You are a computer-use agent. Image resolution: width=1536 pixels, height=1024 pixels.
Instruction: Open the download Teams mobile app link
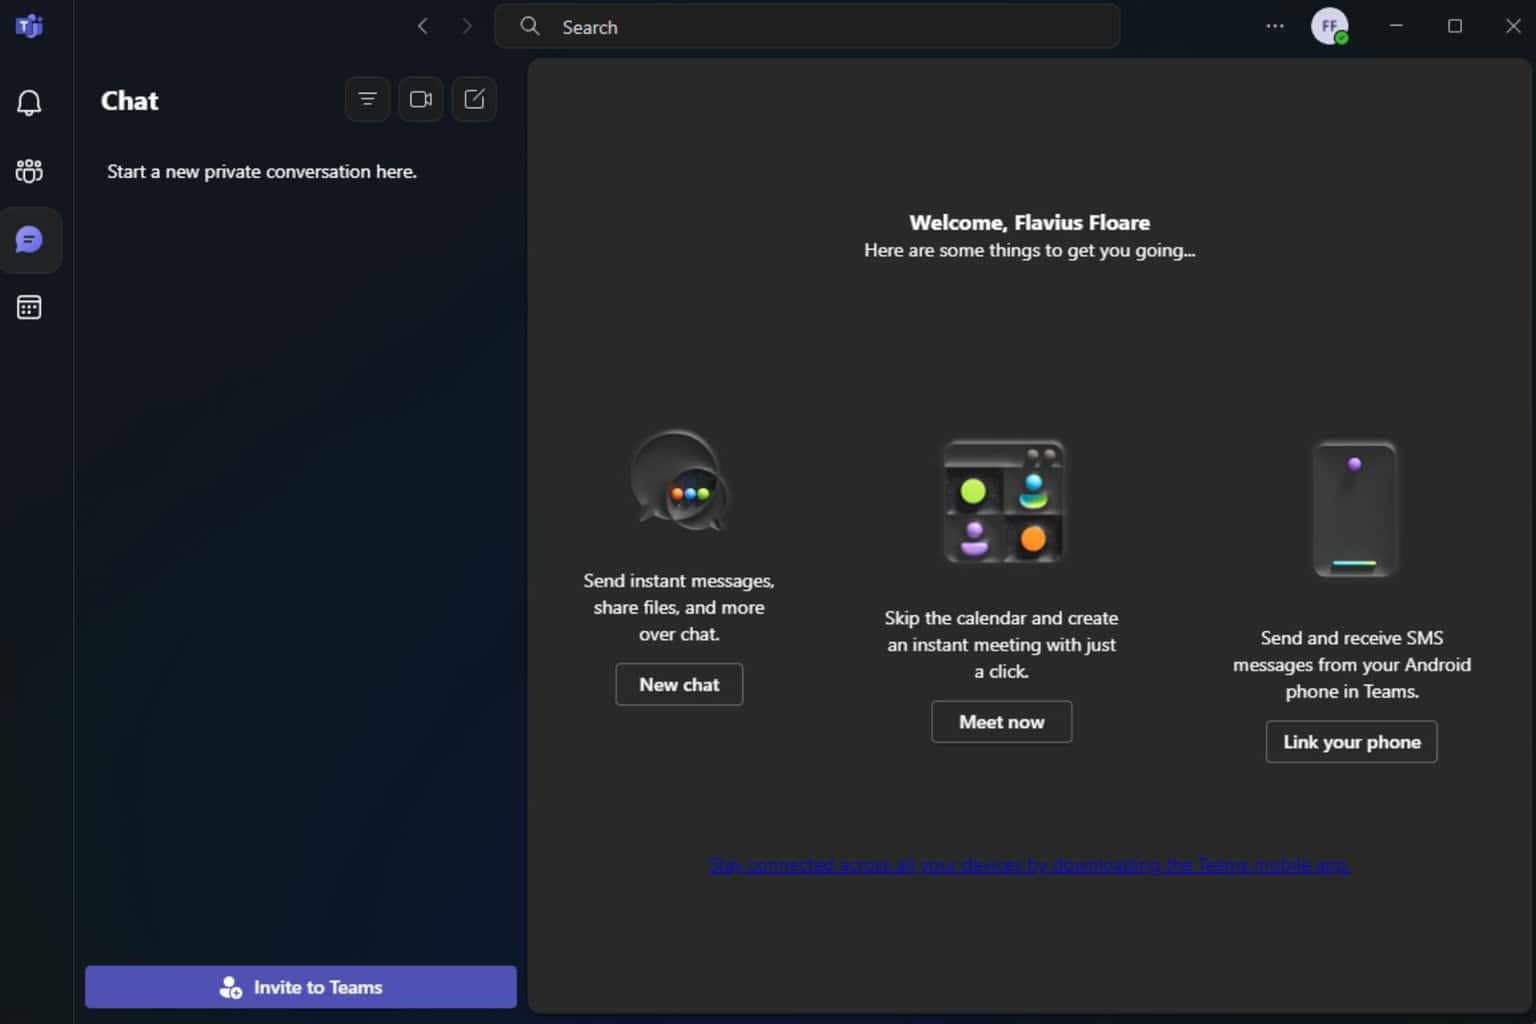pyautogui.click(x=1029, y=865)
